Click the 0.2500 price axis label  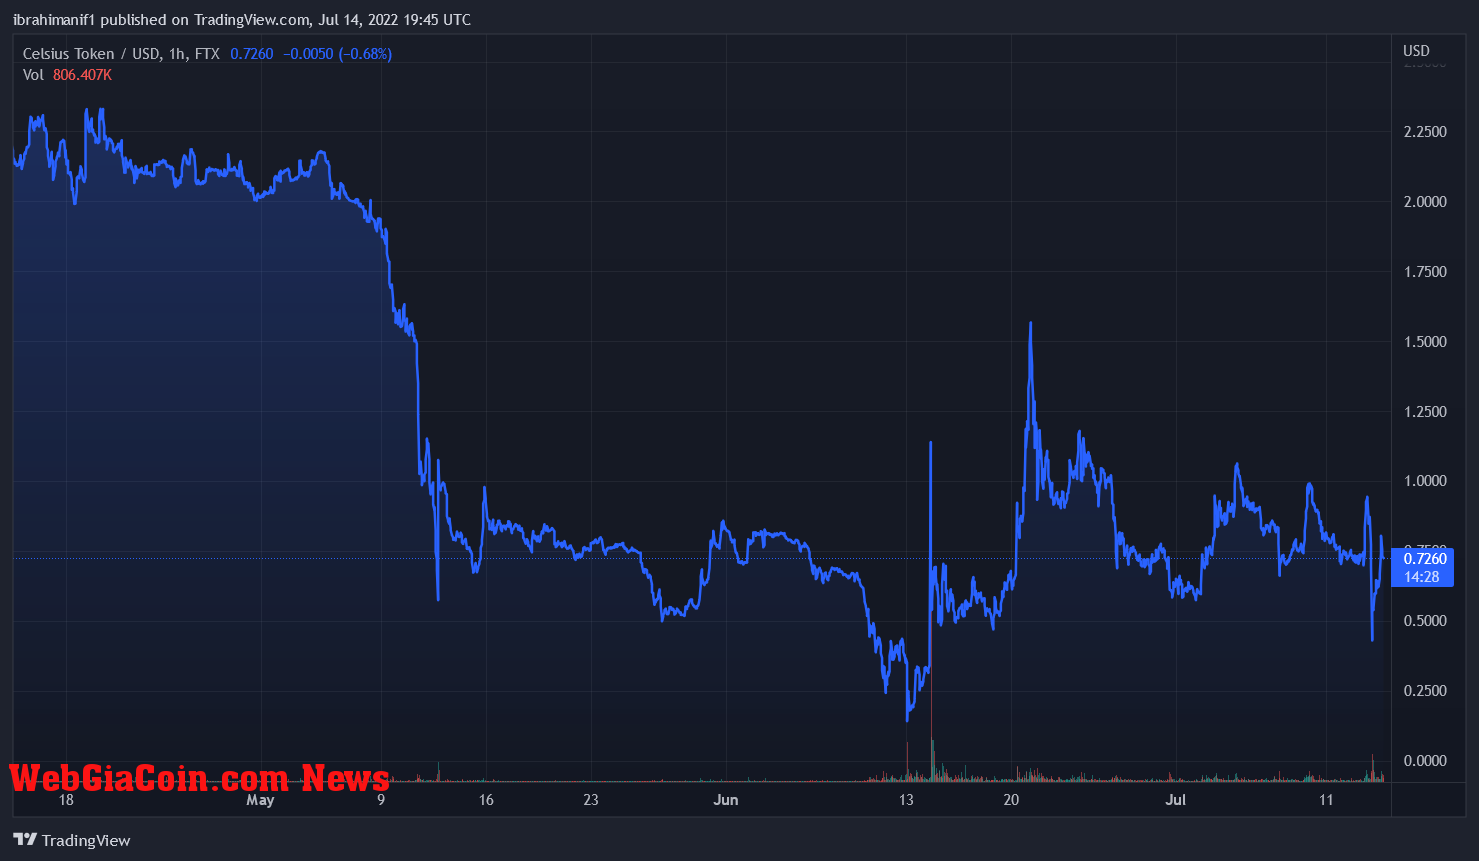(1425, 691)
